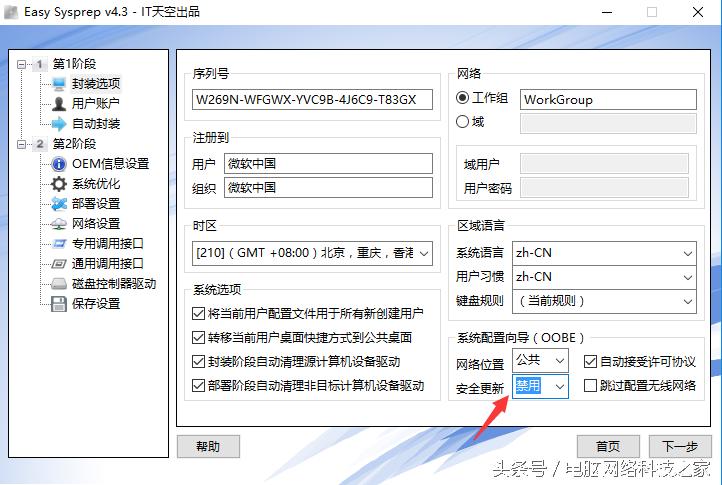Viewport: 722px width, 485px height.
Task: Select 自动封装 tree item
Action: [x=96, y=123]
